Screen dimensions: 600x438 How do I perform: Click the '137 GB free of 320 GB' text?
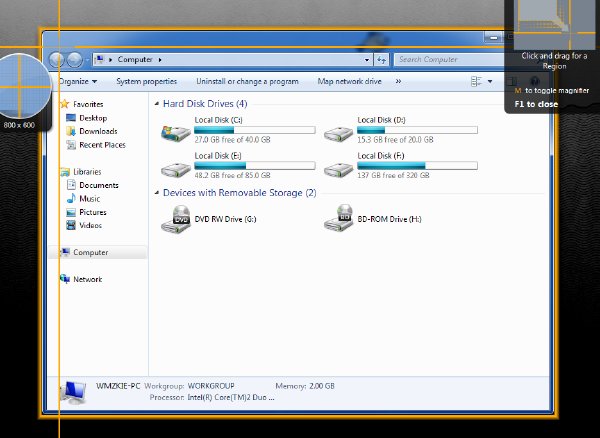[393, 176]
